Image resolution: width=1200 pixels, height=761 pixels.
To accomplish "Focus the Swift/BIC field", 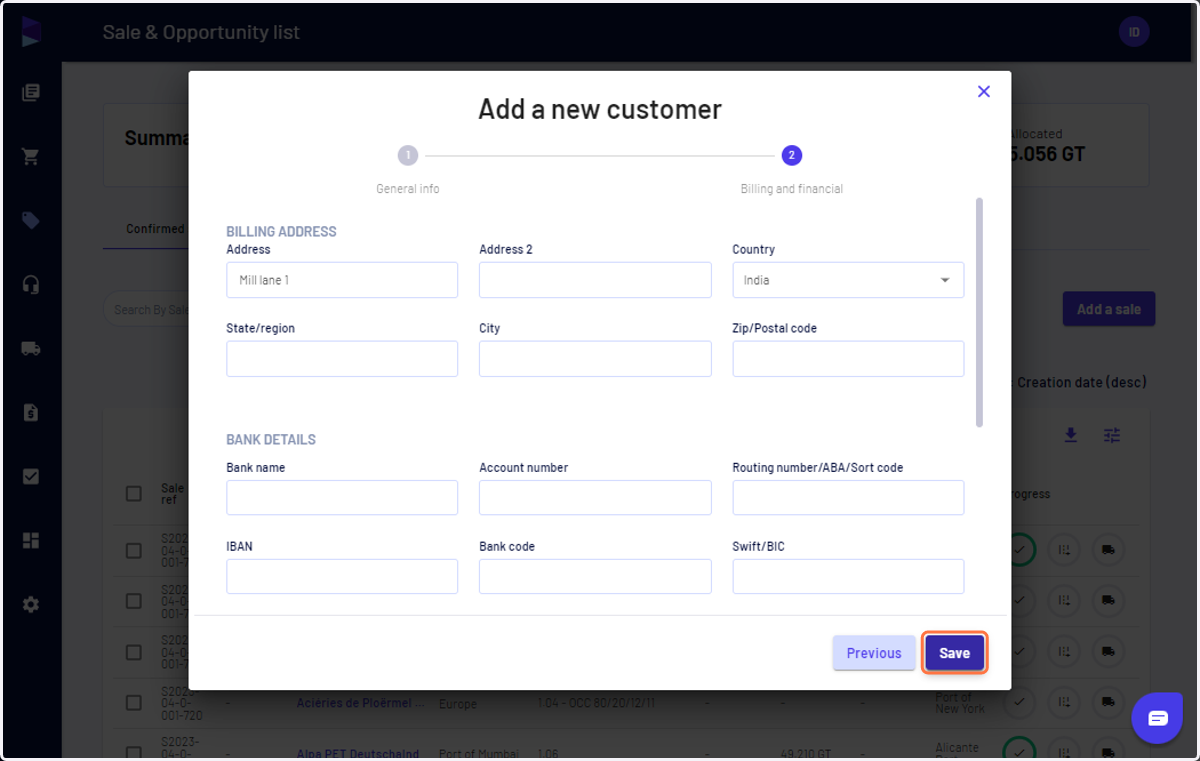I will coord(848,577).
